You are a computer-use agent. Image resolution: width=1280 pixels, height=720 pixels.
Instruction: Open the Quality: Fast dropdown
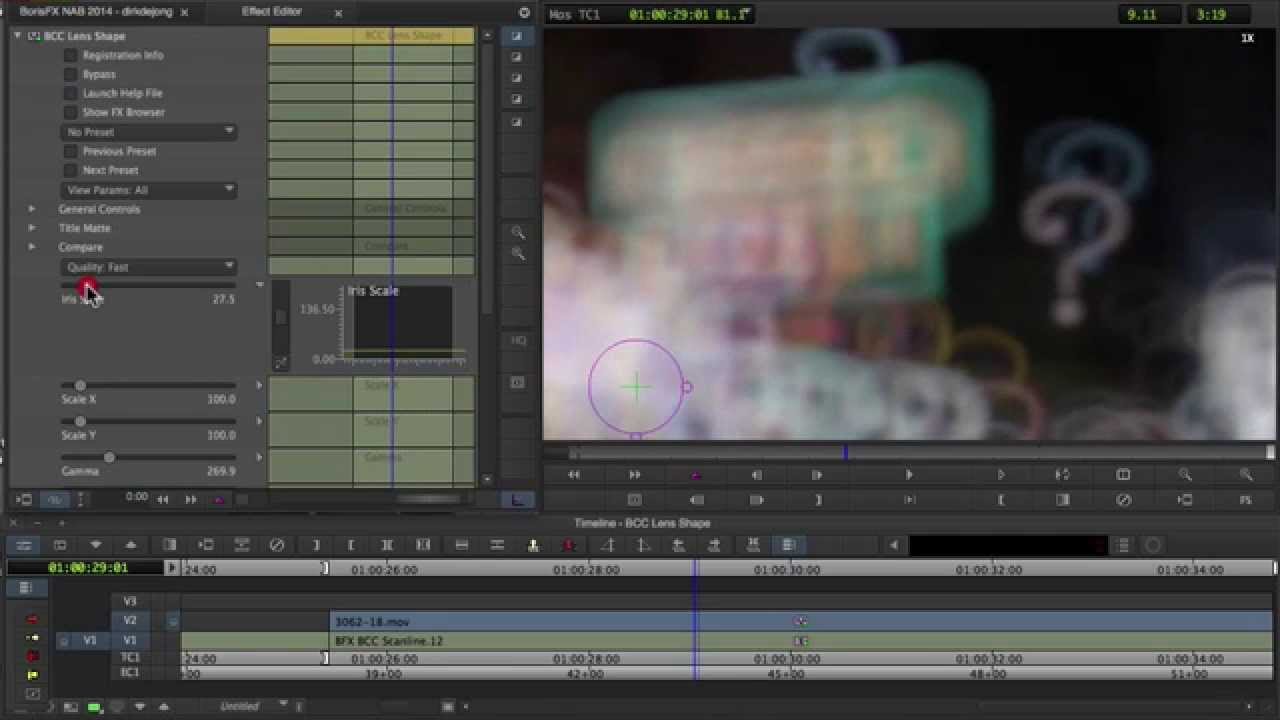pyautogui.click(x=148, y=267)
